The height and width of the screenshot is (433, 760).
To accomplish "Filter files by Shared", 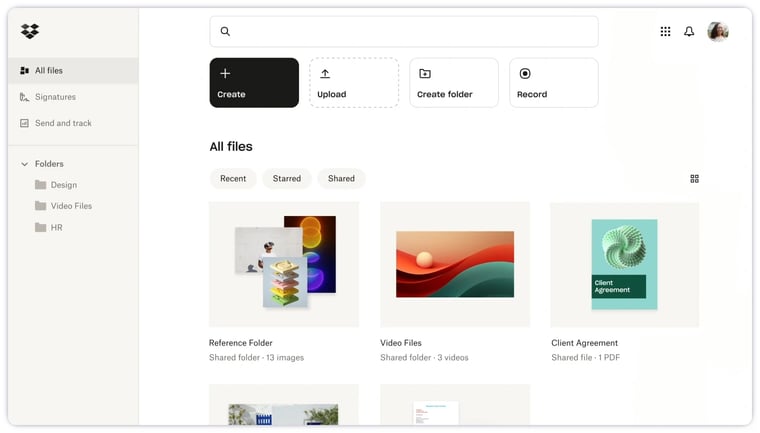I will 341,179.
